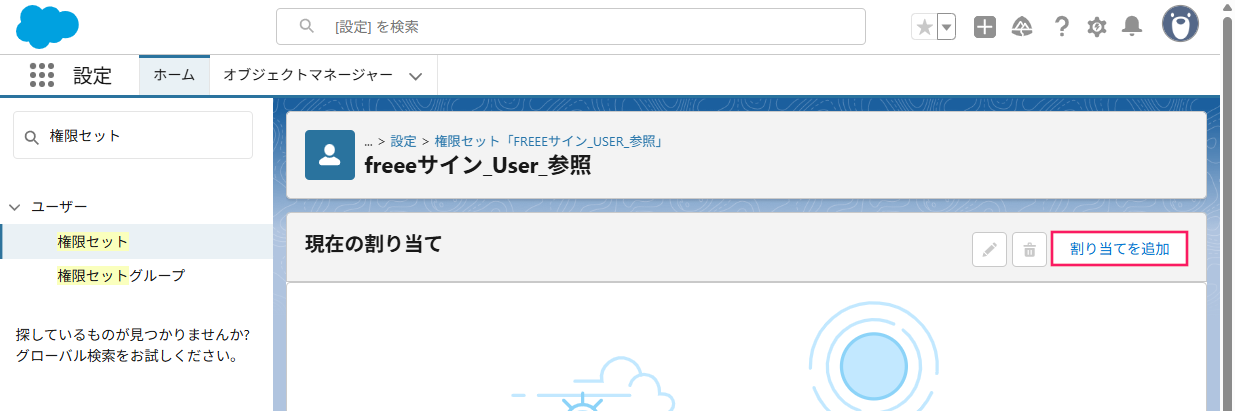Screen dimensions: 1235x411
Task: Click the Salesforce cloud logo
Action: pyautogui.click(x=47, y=27)
